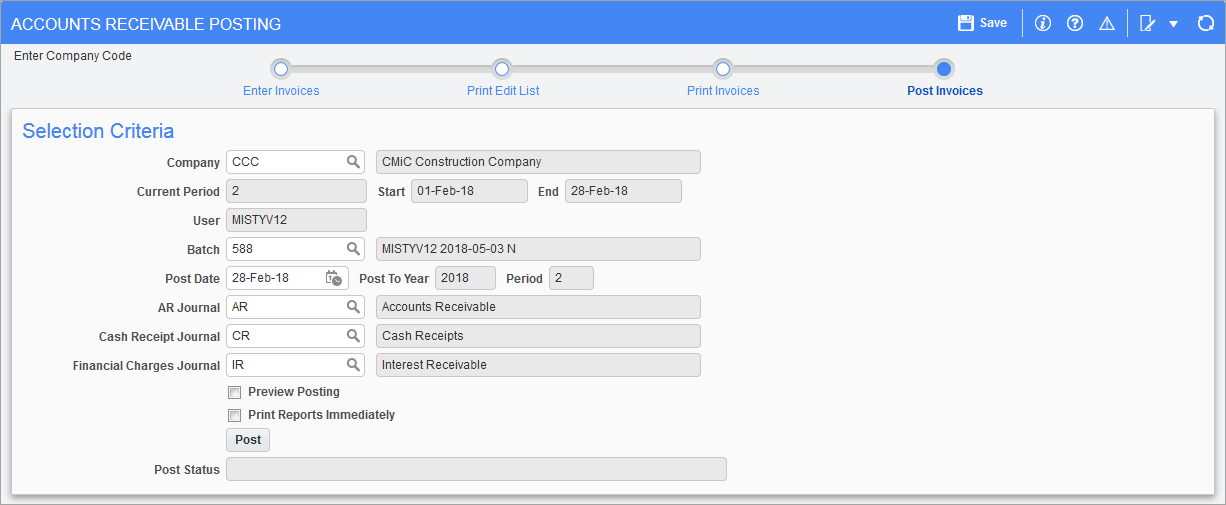Open Company lookup magnifier icon
Screen dimensions: 1226x505
353,162
